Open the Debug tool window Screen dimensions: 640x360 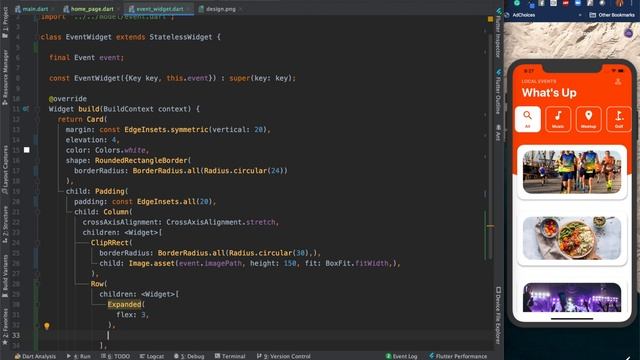coord(189,356)
